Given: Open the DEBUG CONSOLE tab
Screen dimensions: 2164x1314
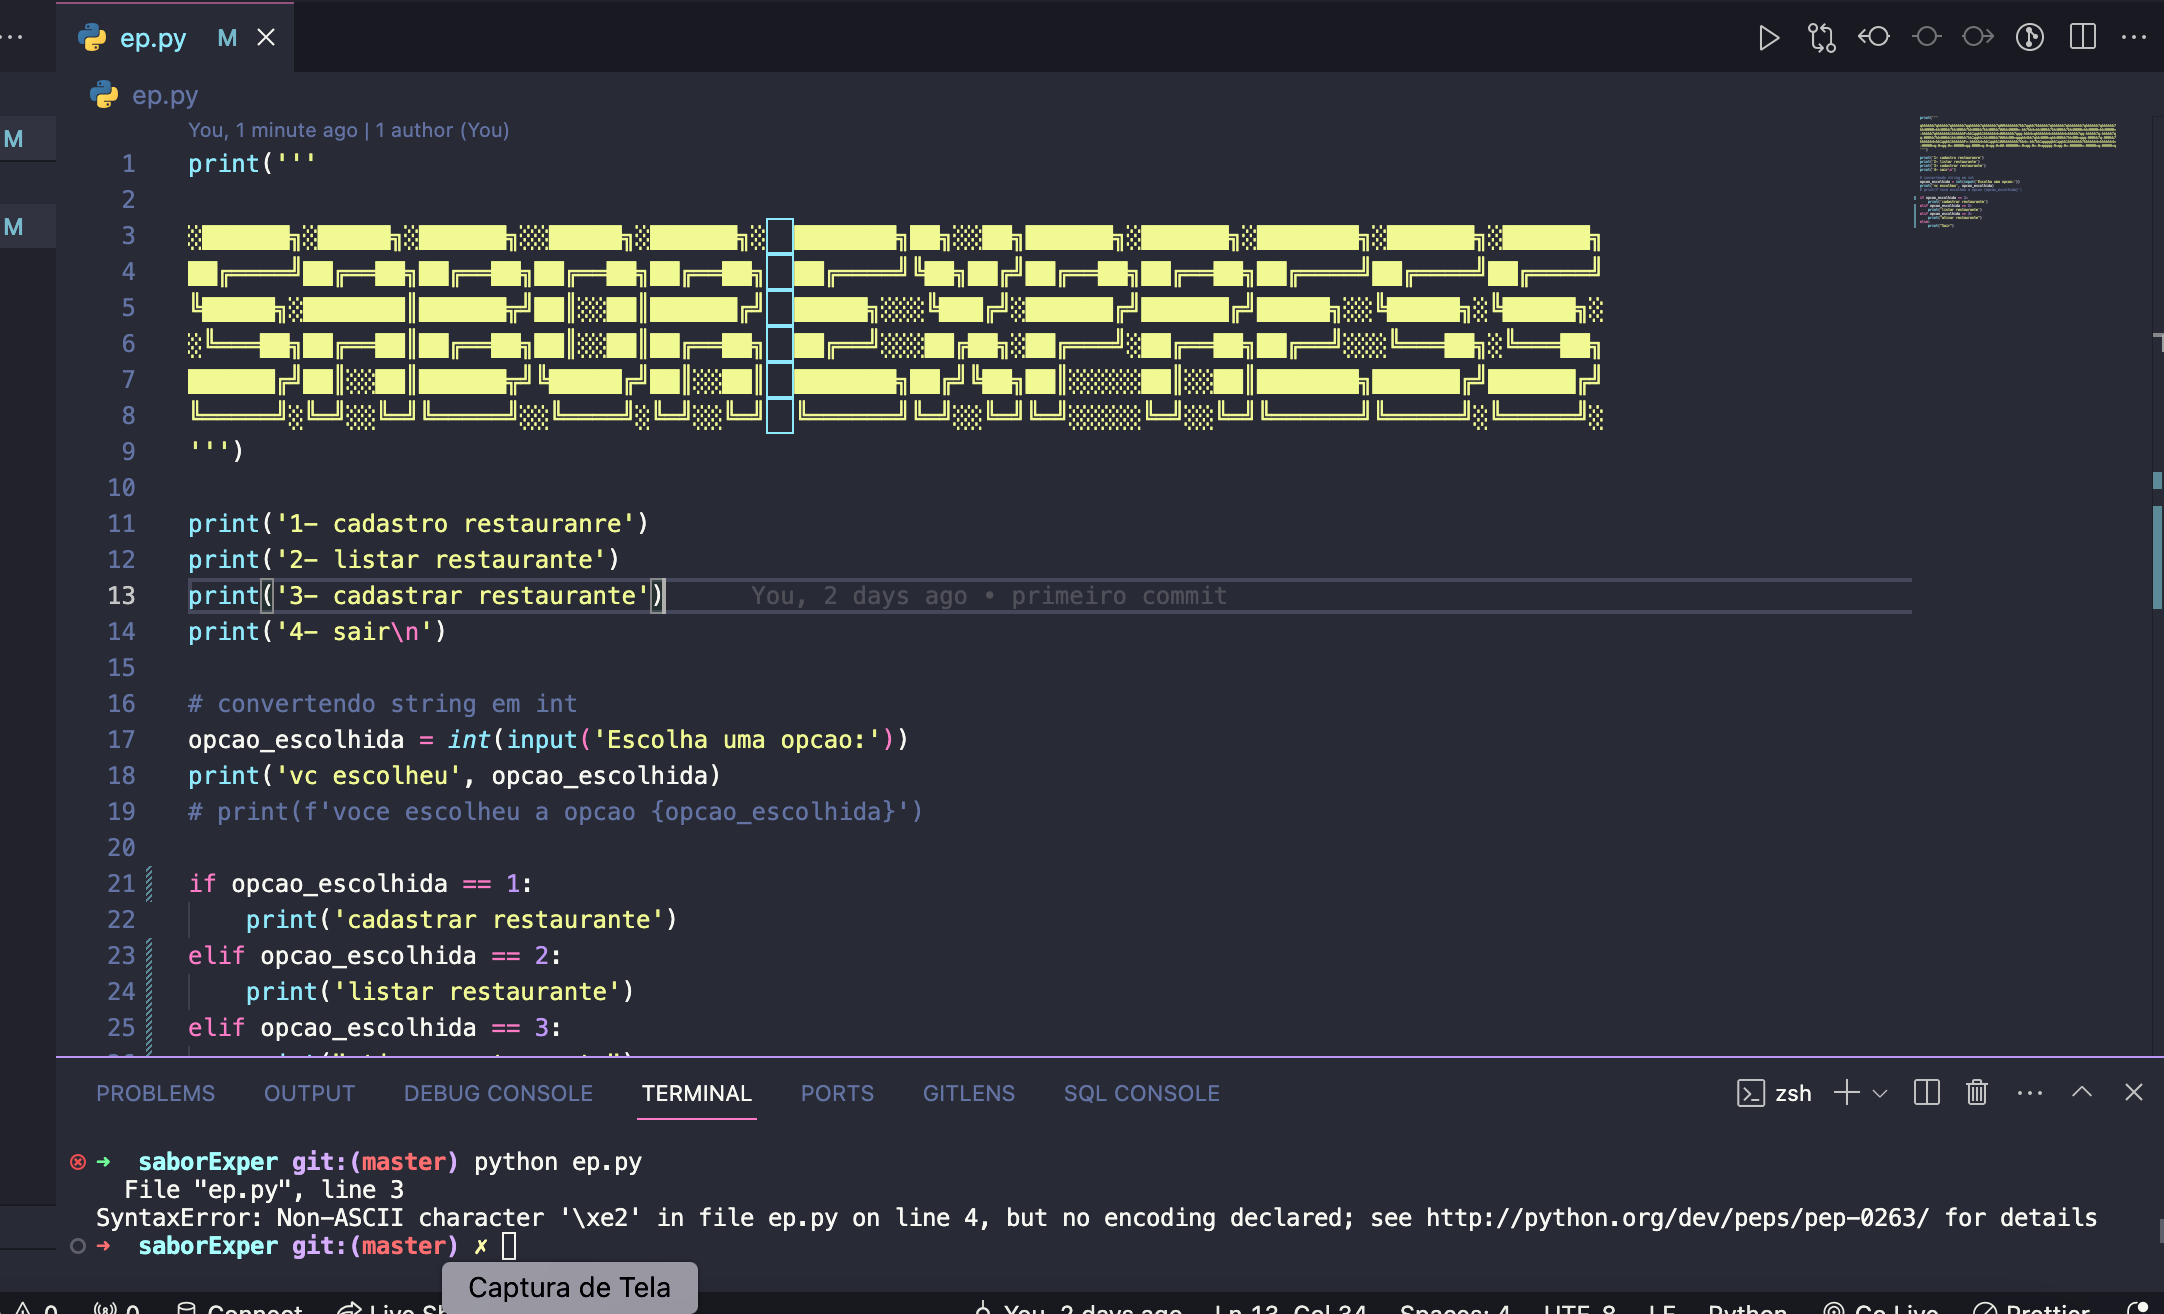Looking at the screenshot, I should (498, 1093).
